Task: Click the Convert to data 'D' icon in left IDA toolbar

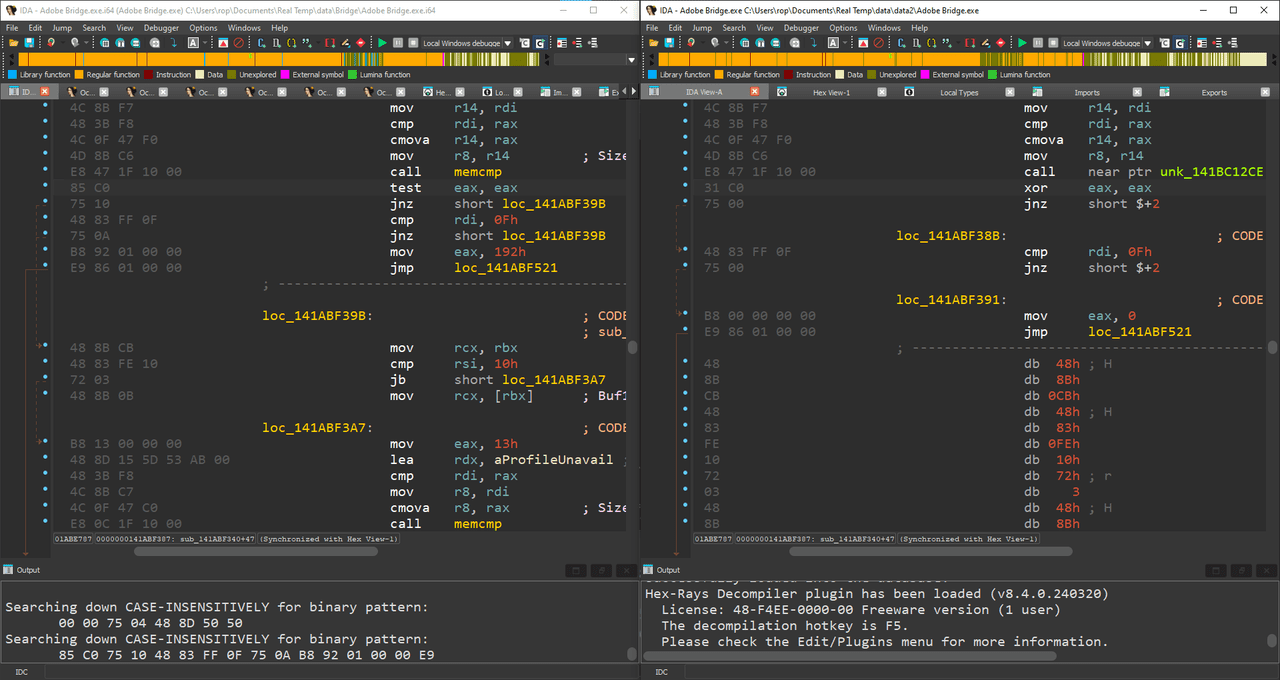Action: pos(276,43)
